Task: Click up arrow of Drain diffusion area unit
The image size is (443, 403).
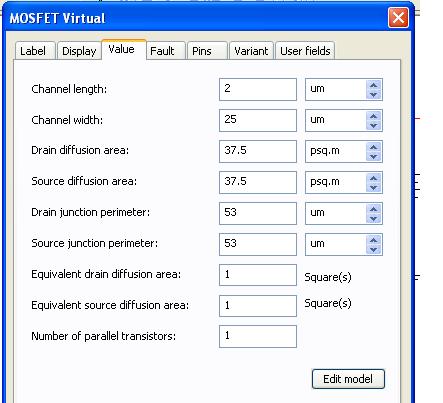Action: (x=373, y=147)
